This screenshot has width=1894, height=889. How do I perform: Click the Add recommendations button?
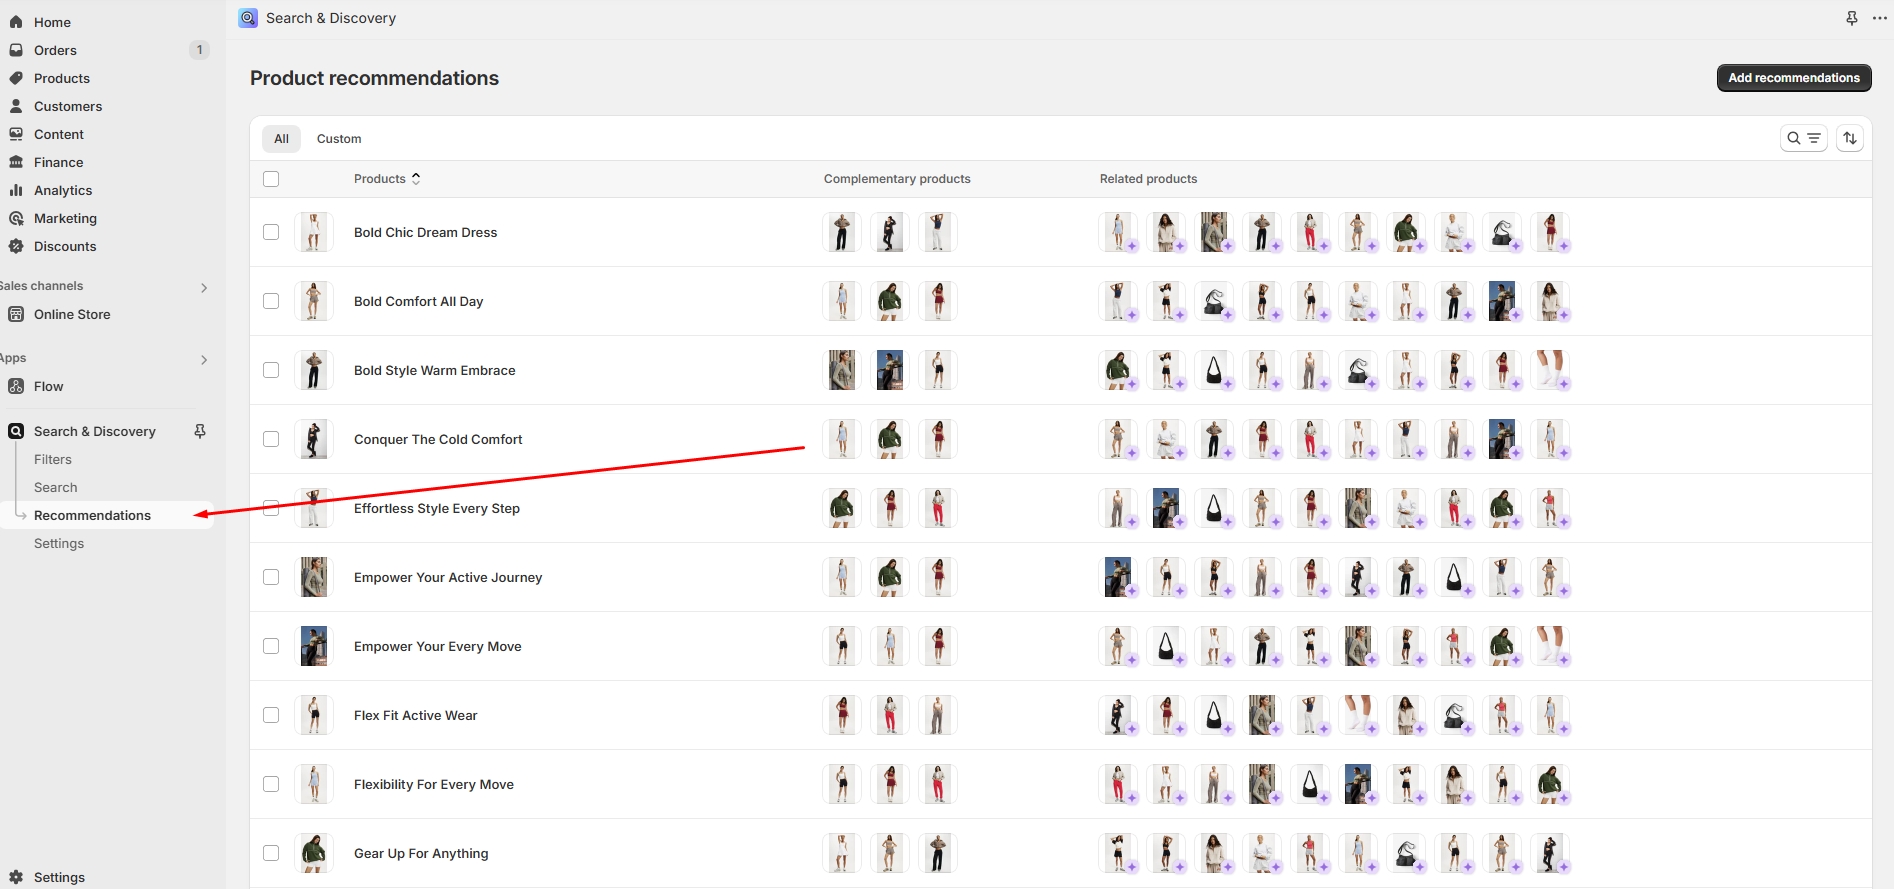click(x=1793, y=78)
